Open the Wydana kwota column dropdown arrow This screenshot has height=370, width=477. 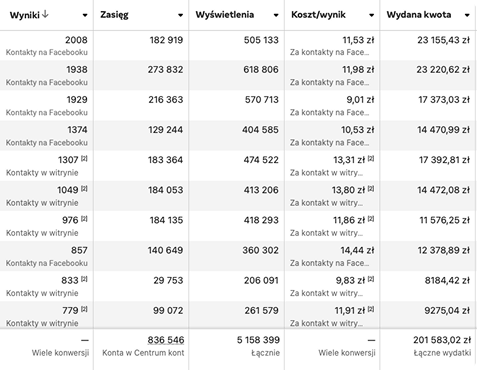[x=467, y=15]
